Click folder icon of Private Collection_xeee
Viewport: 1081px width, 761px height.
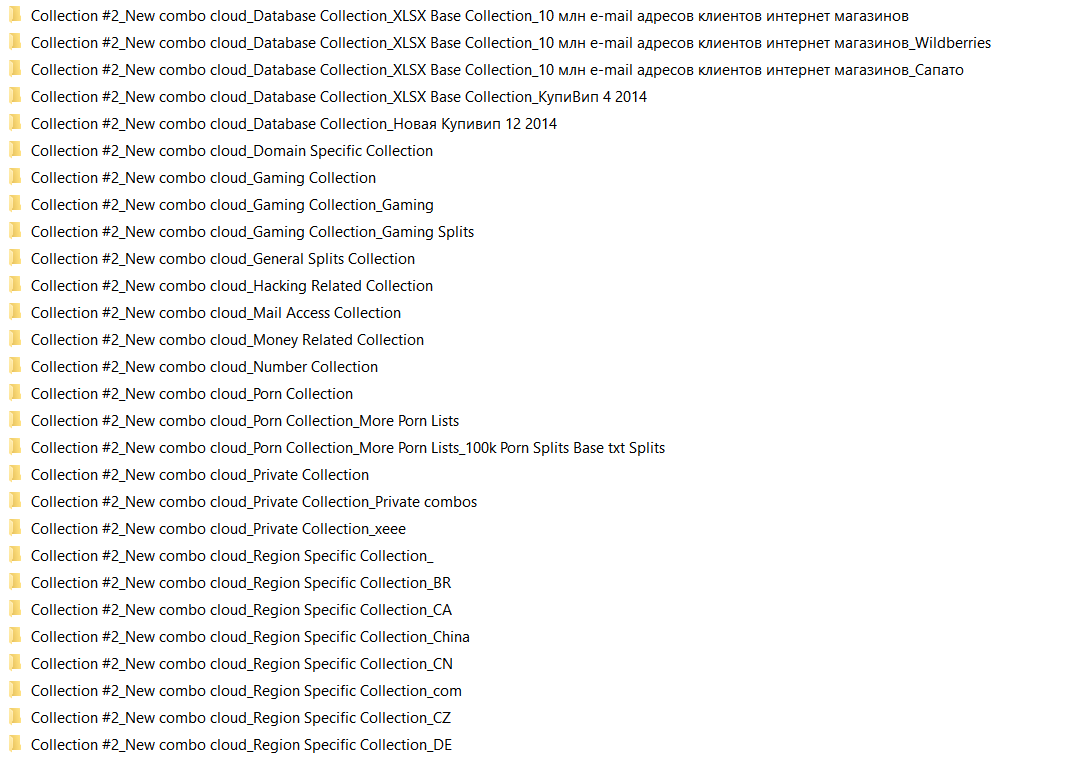click(15, 528)
